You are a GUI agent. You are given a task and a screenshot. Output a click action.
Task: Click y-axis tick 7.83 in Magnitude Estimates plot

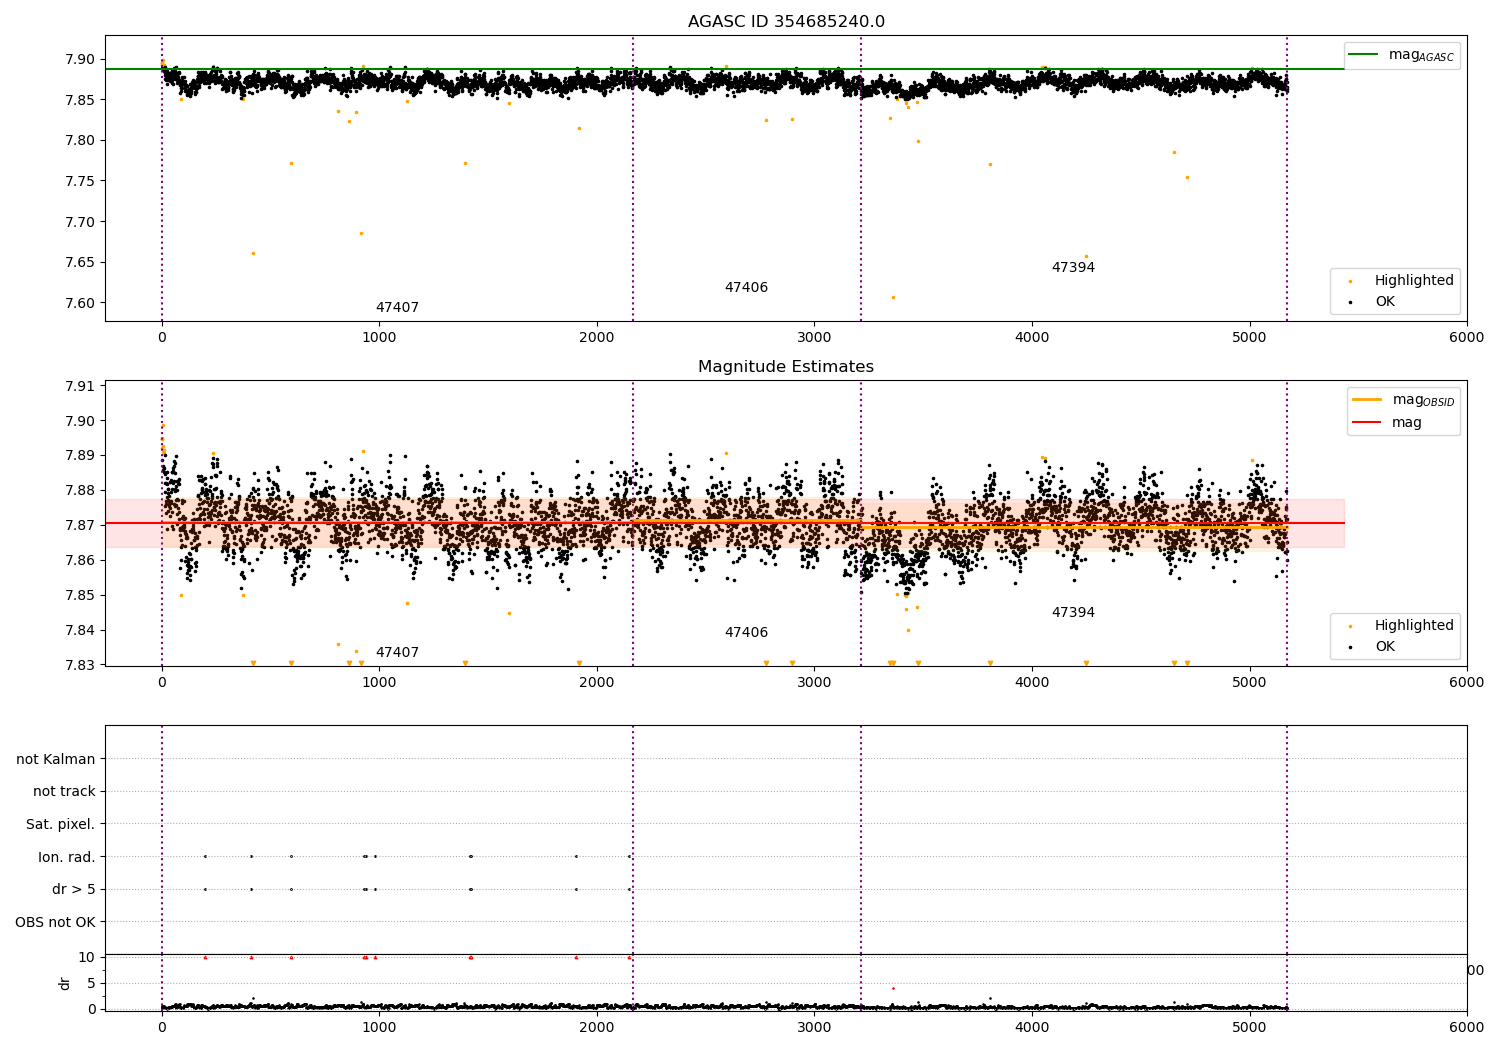point(80,665)
